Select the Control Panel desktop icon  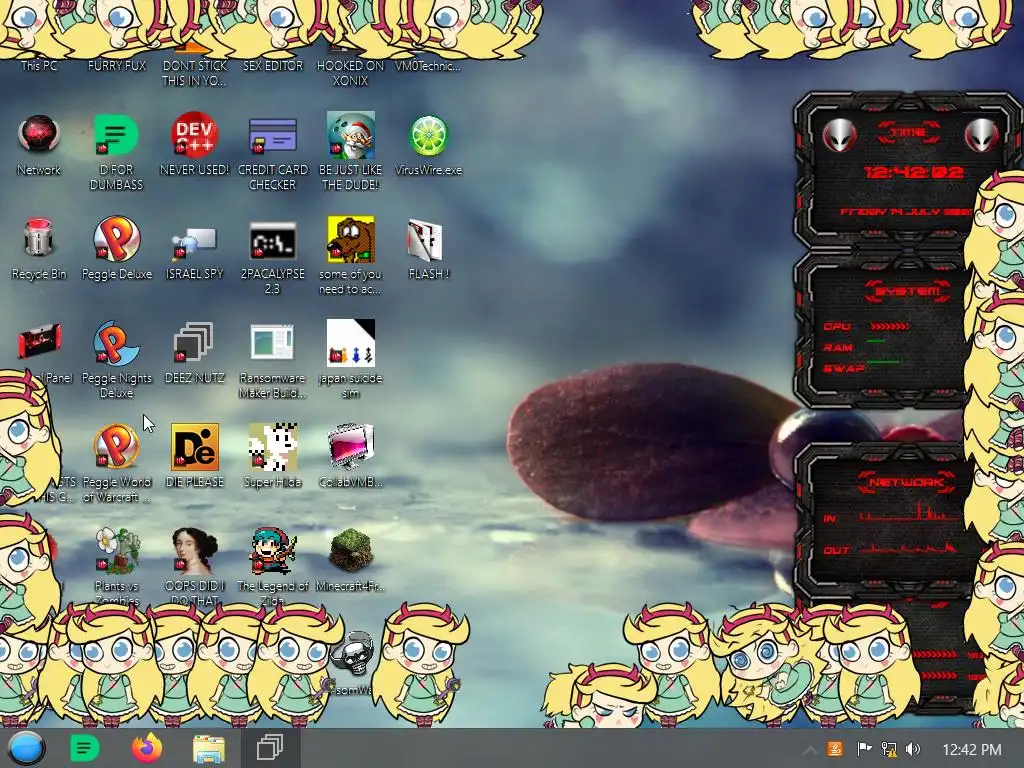pos(39,342)
